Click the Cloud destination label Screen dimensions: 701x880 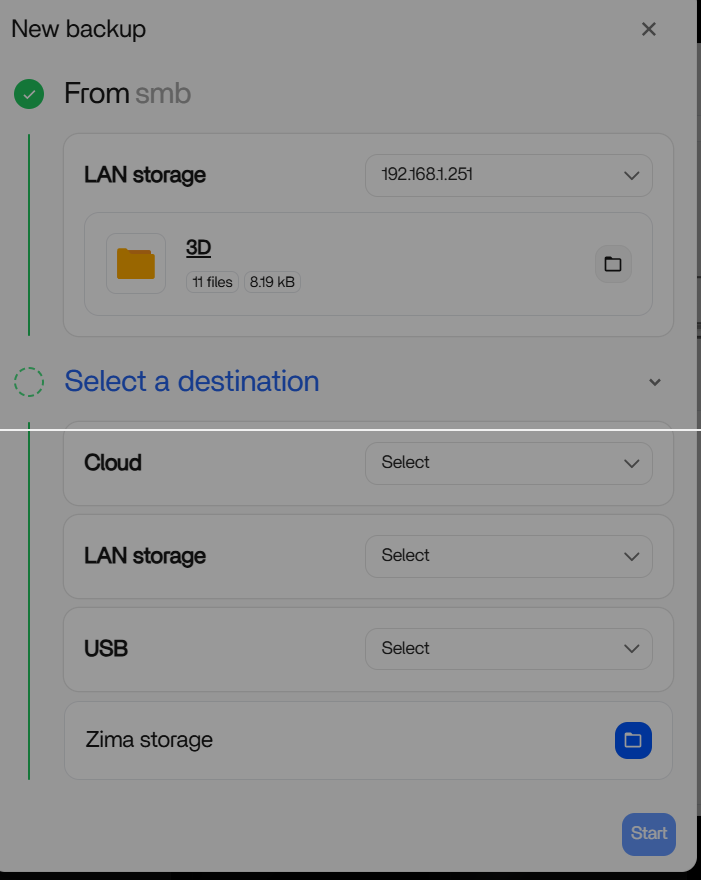(113, 463)
